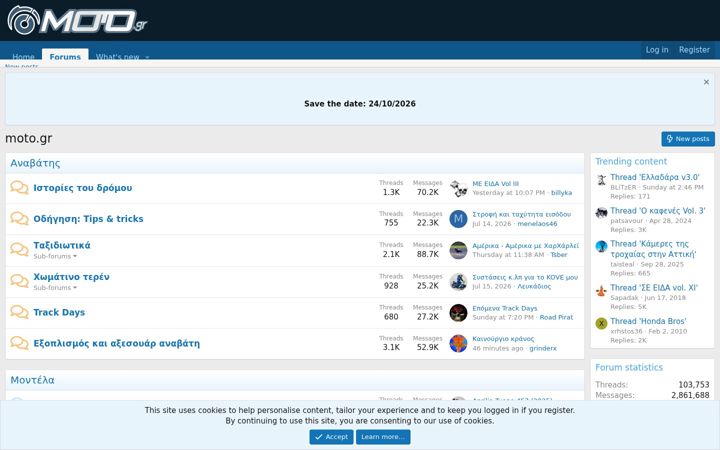Open Thread 'Ελλαδάρα v3.0' in trending
Viewport: 720px width, 450px height.
click(x=655, y=177)
